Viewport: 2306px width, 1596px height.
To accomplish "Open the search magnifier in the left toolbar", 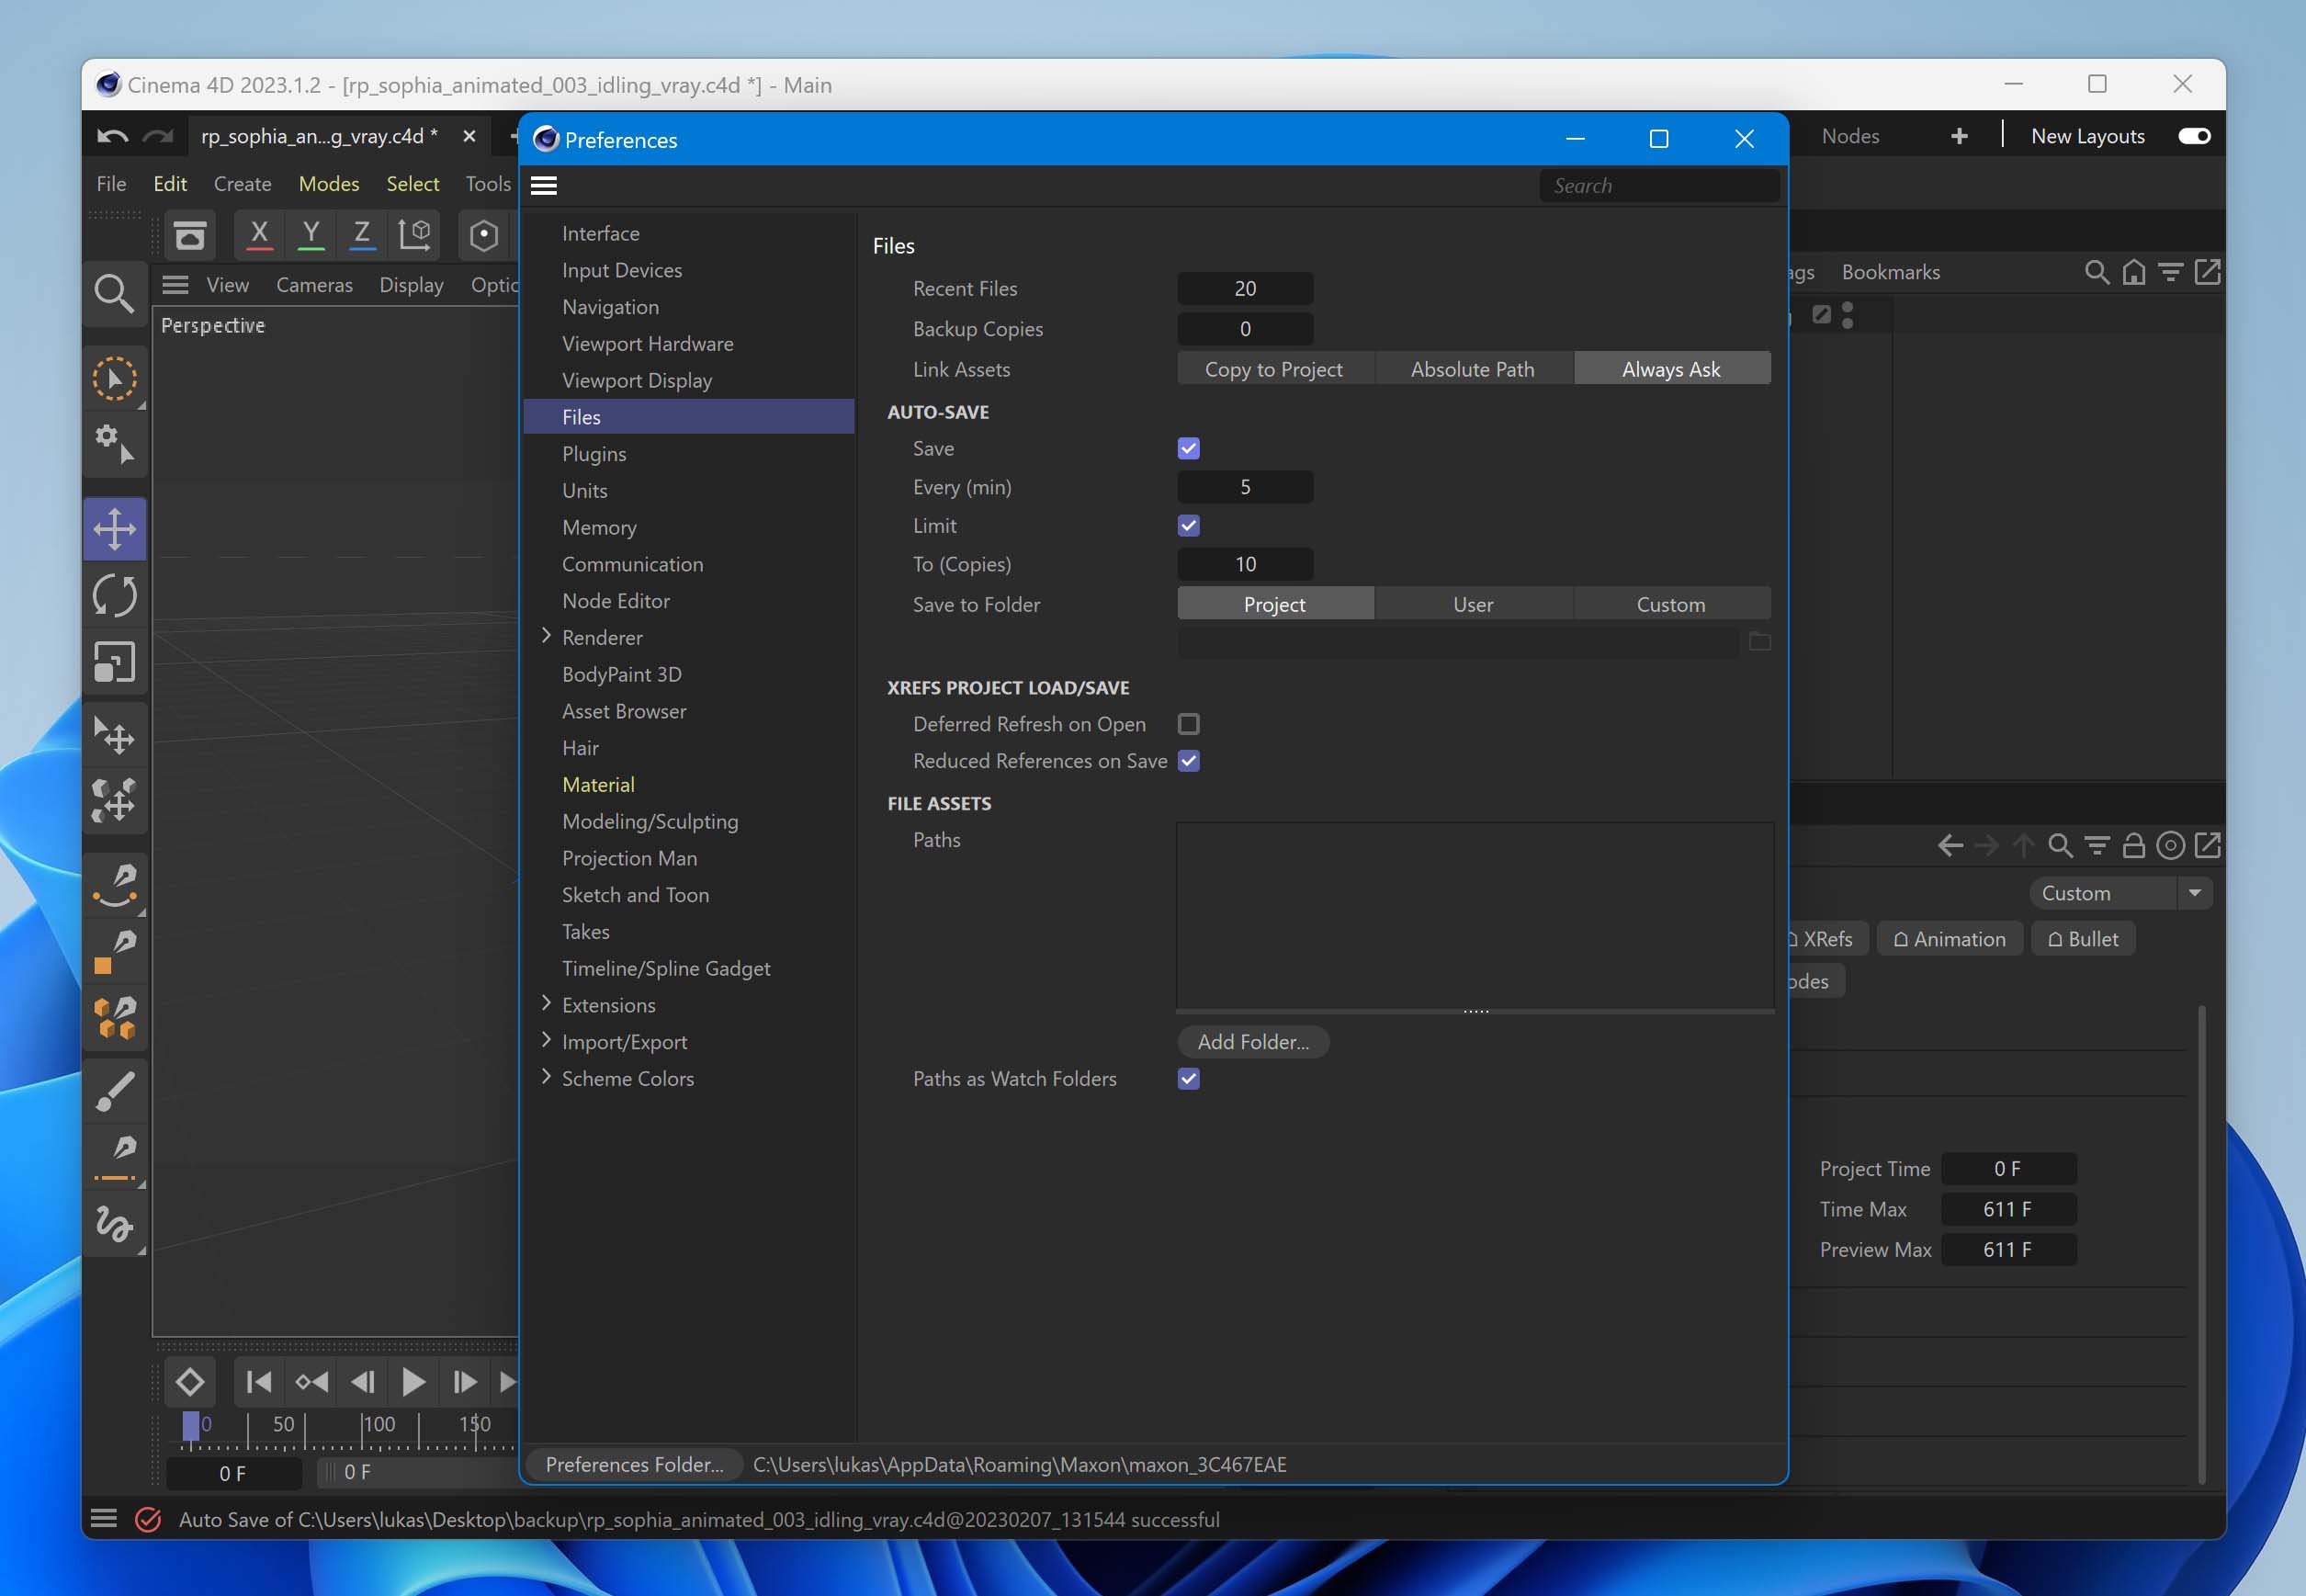I will [114, 294].
